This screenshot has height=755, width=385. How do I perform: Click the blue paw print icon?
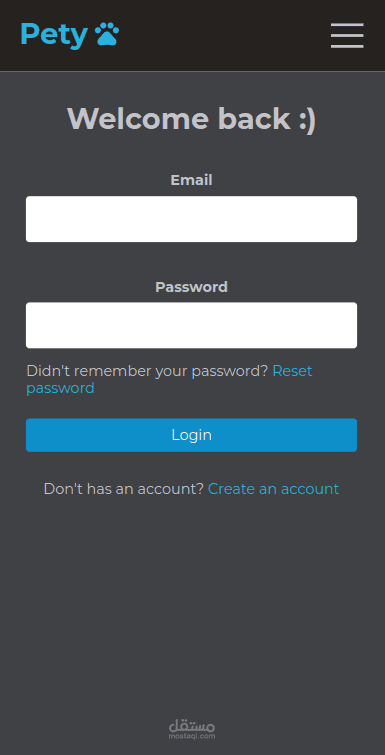(x=106, y=34)
